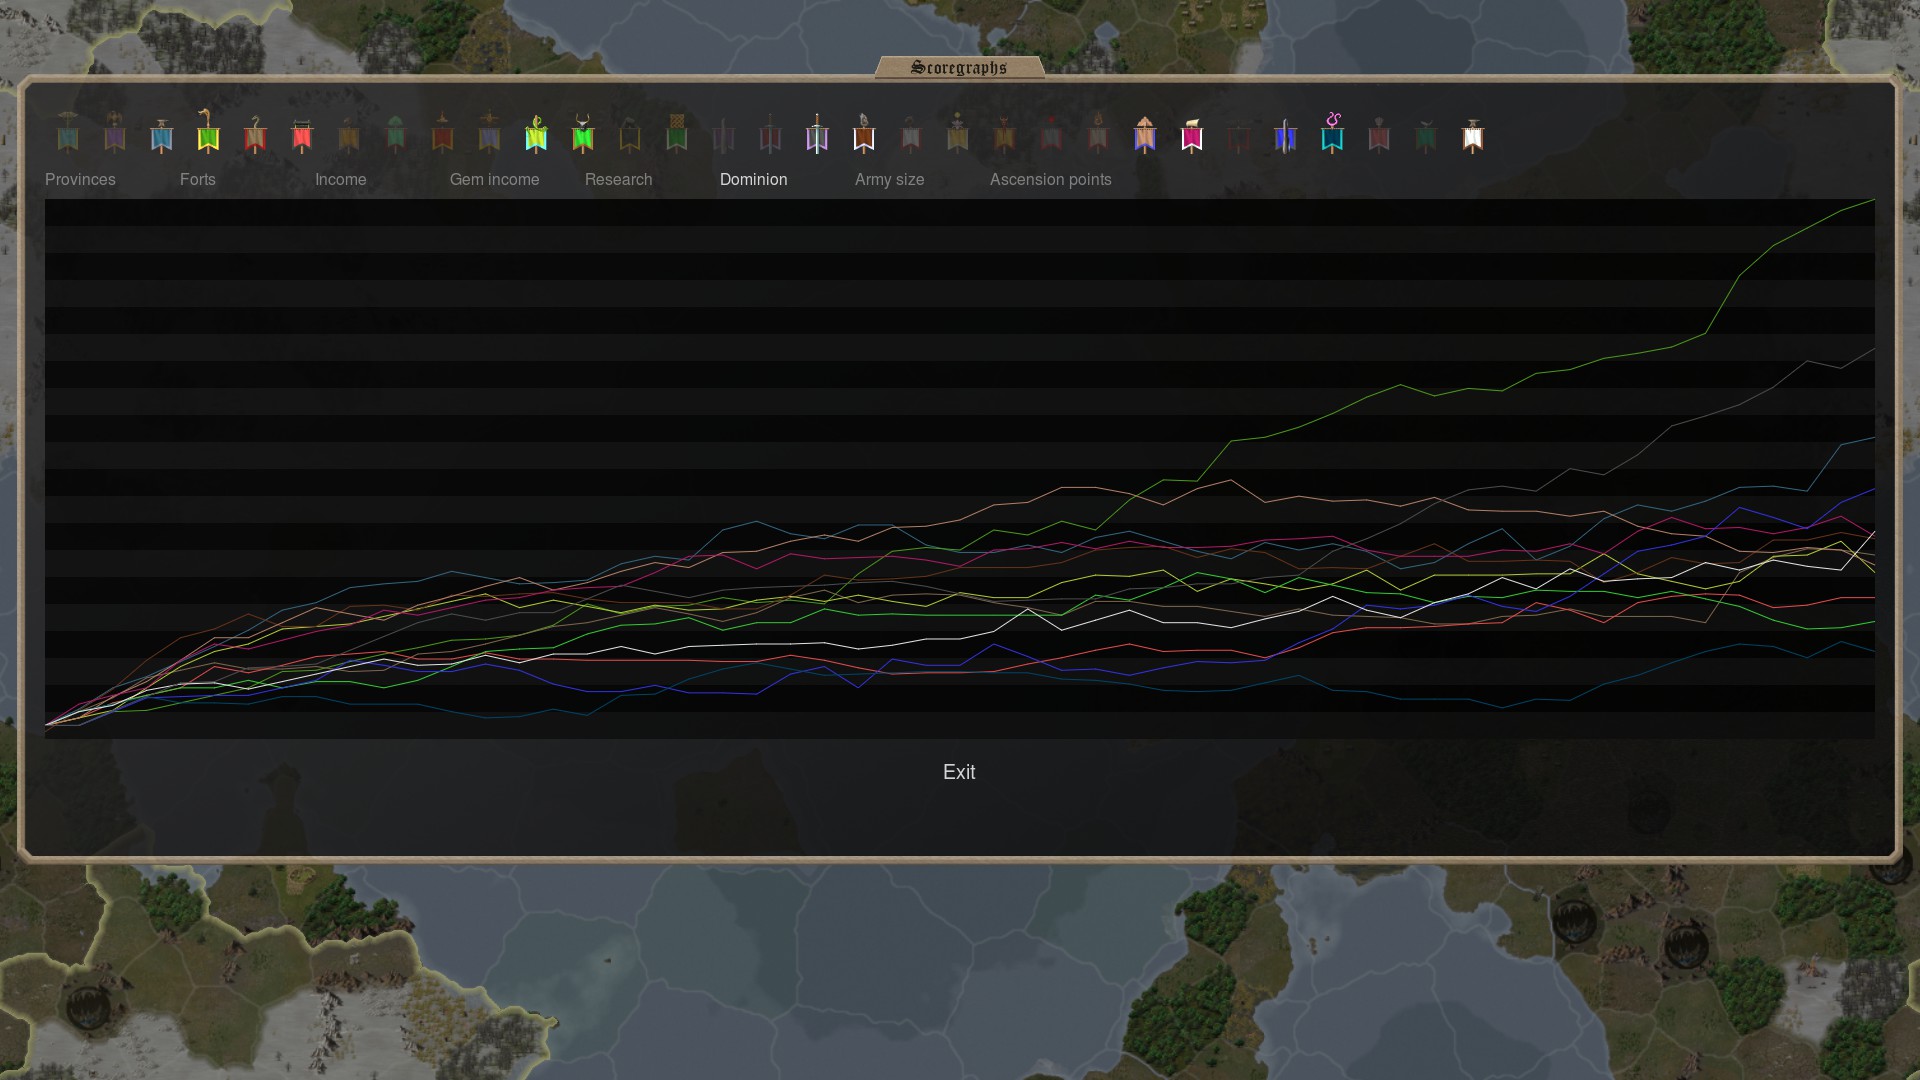Show the very dark red faded flag

(1239, 137)
